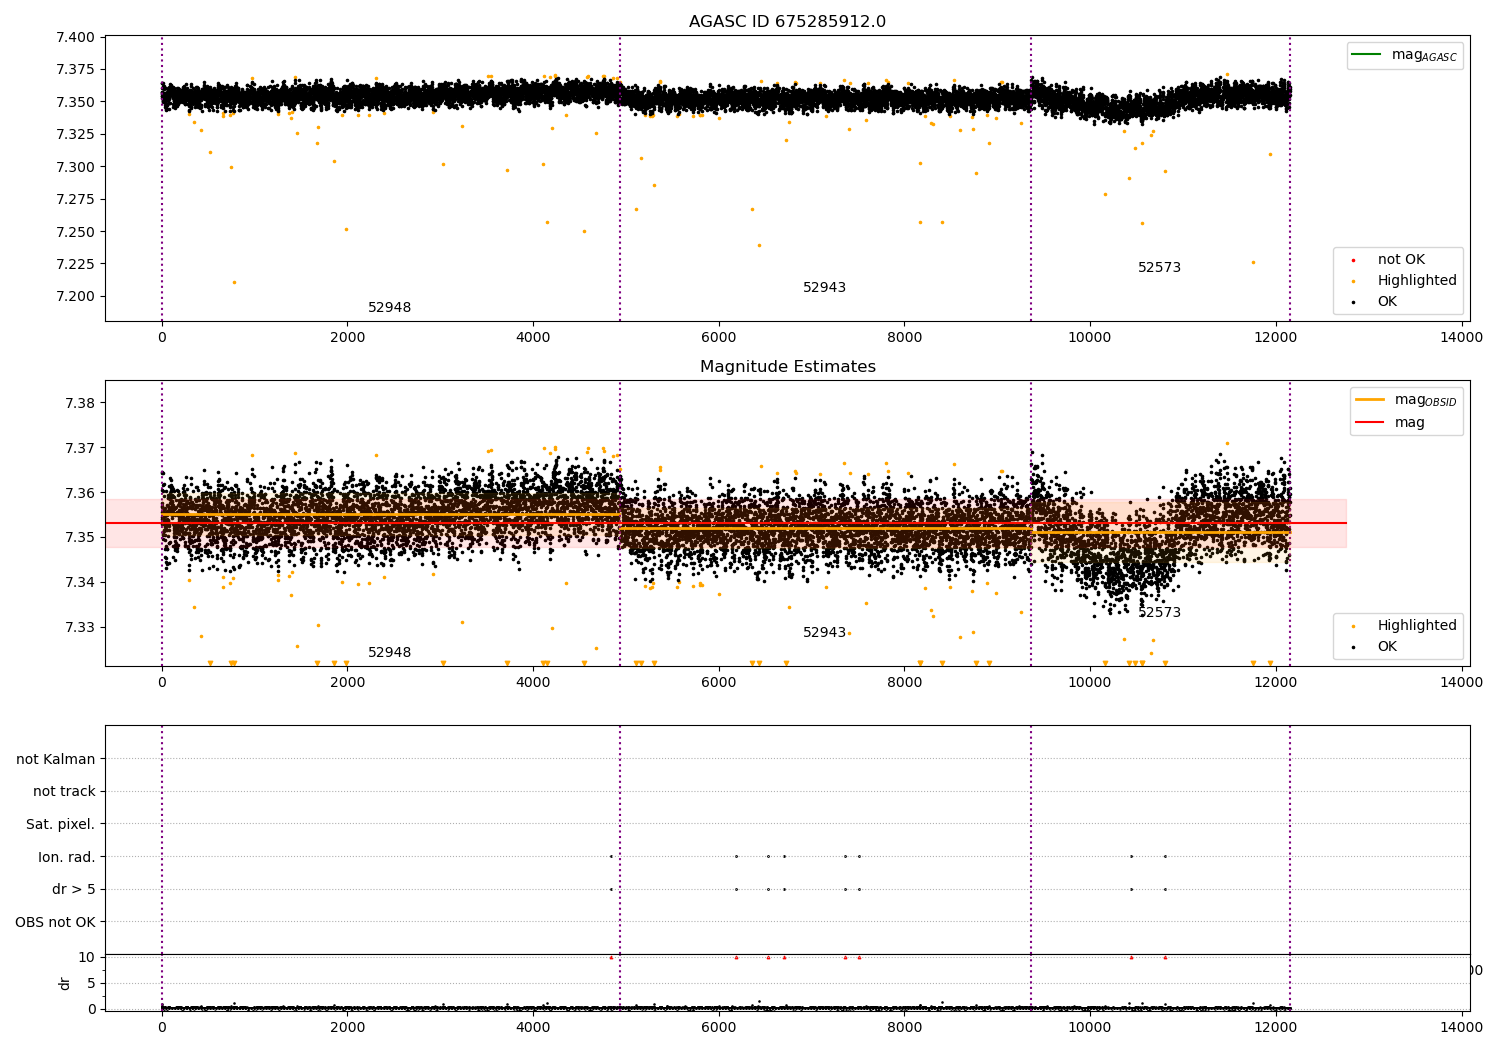Screen dimensions: 1500x1050
Task: Click the 4000 x-tick under Magnitude Estimates plot
Action: pos(533,682)
